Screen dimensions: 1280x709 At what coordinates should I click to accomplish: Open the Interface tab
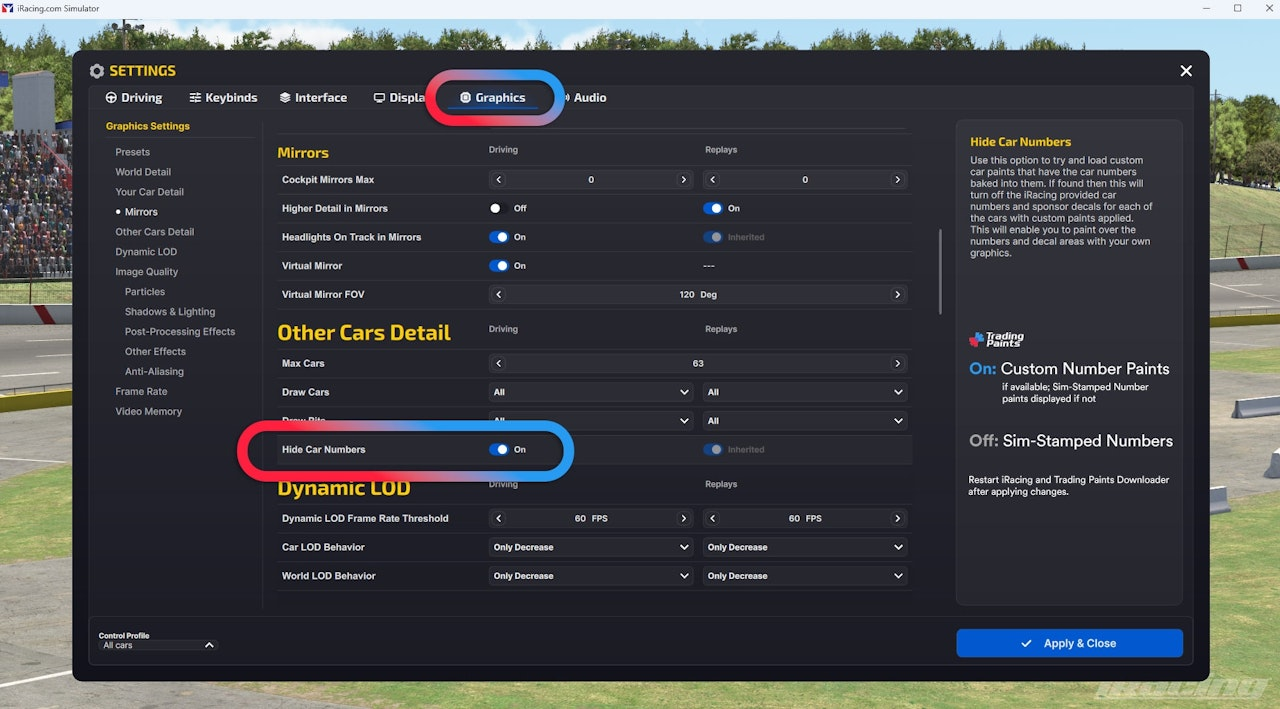coord(313,98)
